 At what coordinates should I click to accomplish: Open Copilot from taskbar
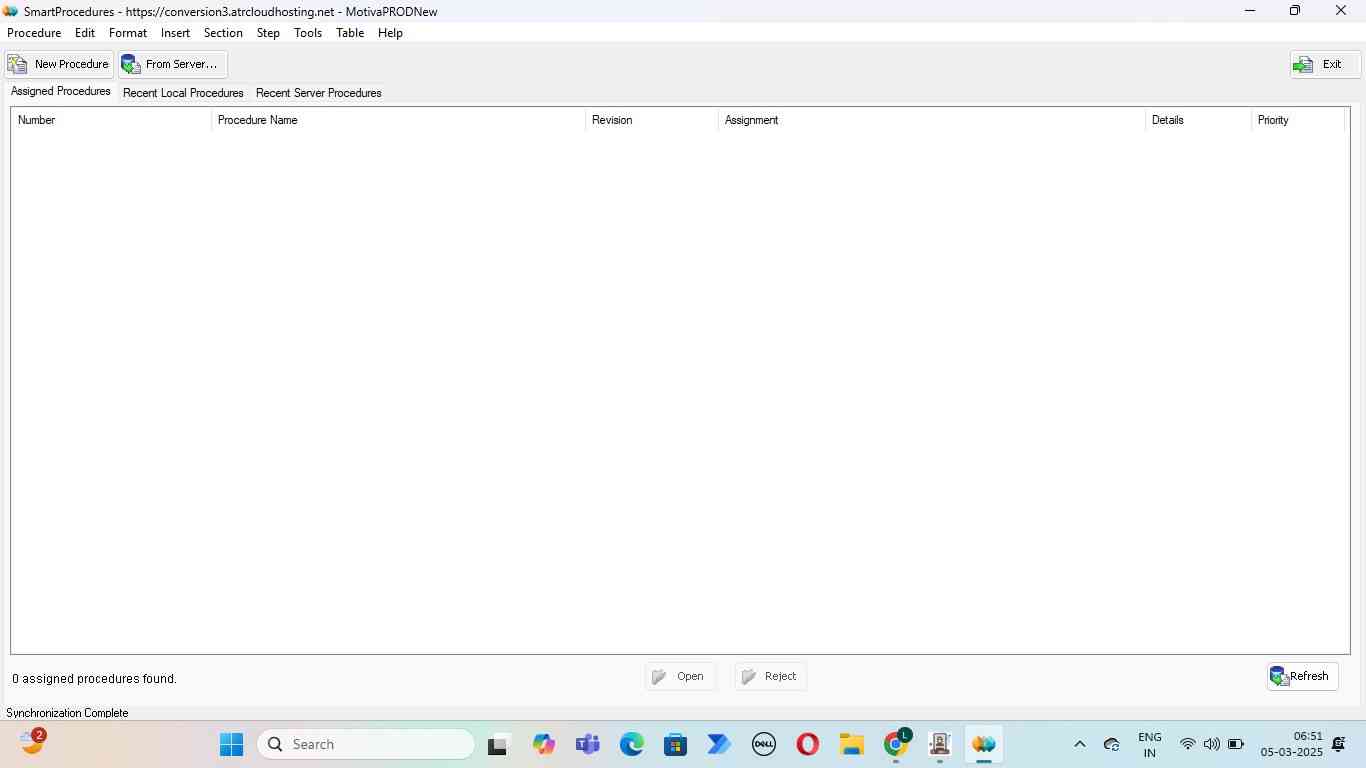[x=543, y=745]
